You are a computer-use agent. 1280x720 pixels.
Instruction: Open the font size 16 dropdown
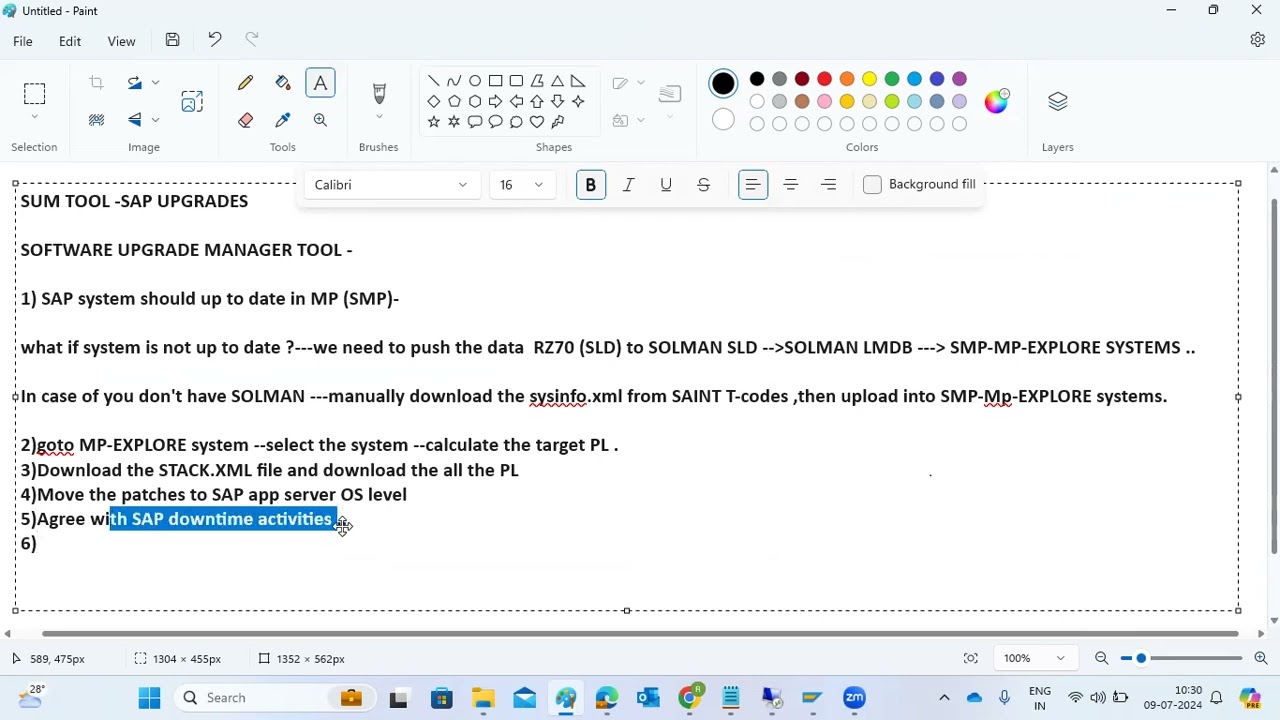tap(522, 185)
